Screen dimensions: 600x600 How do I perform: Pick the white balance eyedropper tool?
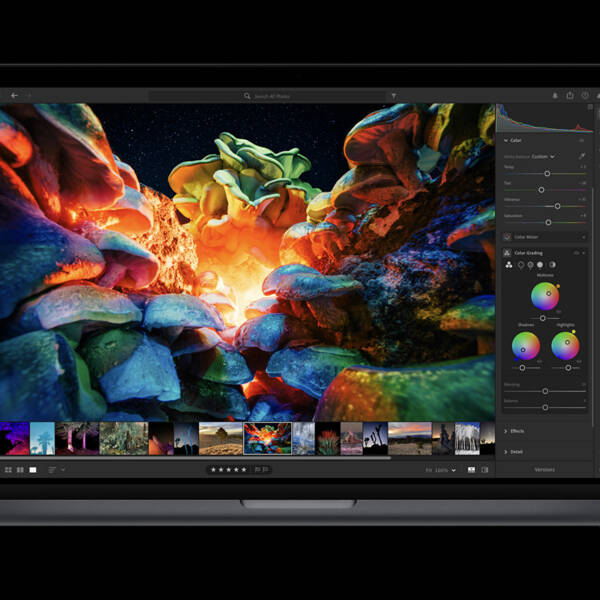[x=583, y=156]
